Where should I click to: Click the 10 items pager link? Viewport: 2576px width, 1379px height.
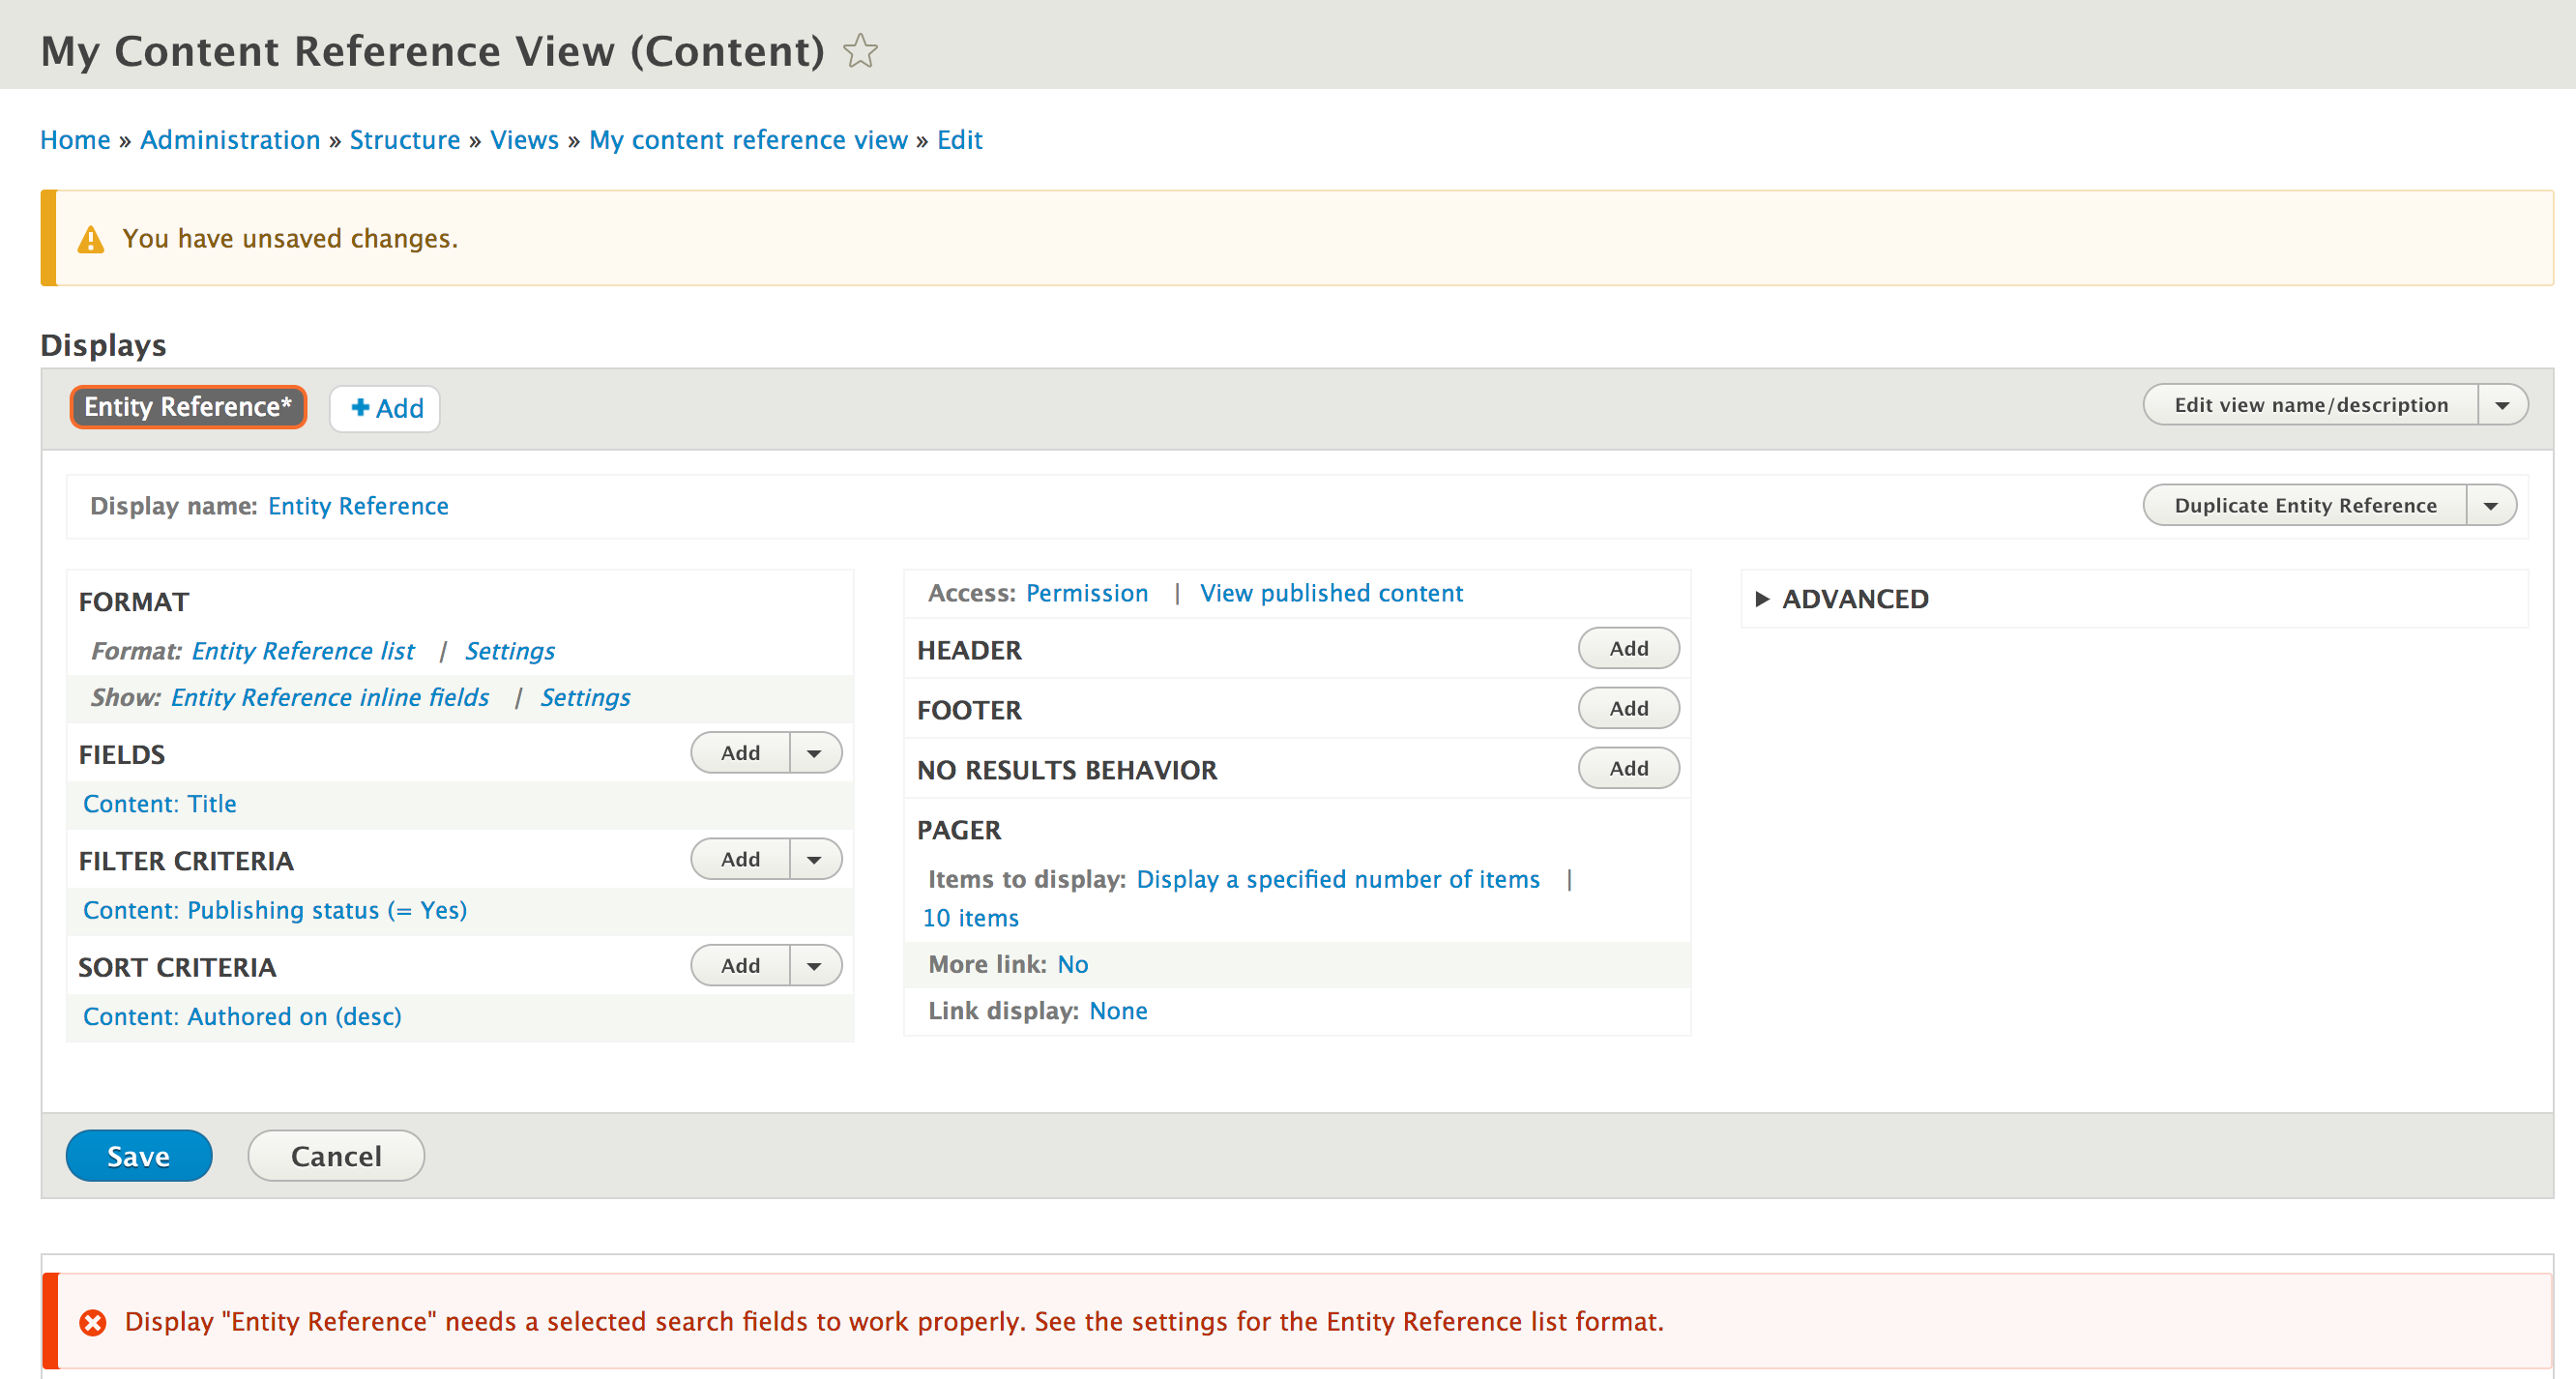click(x=970, y=918)
